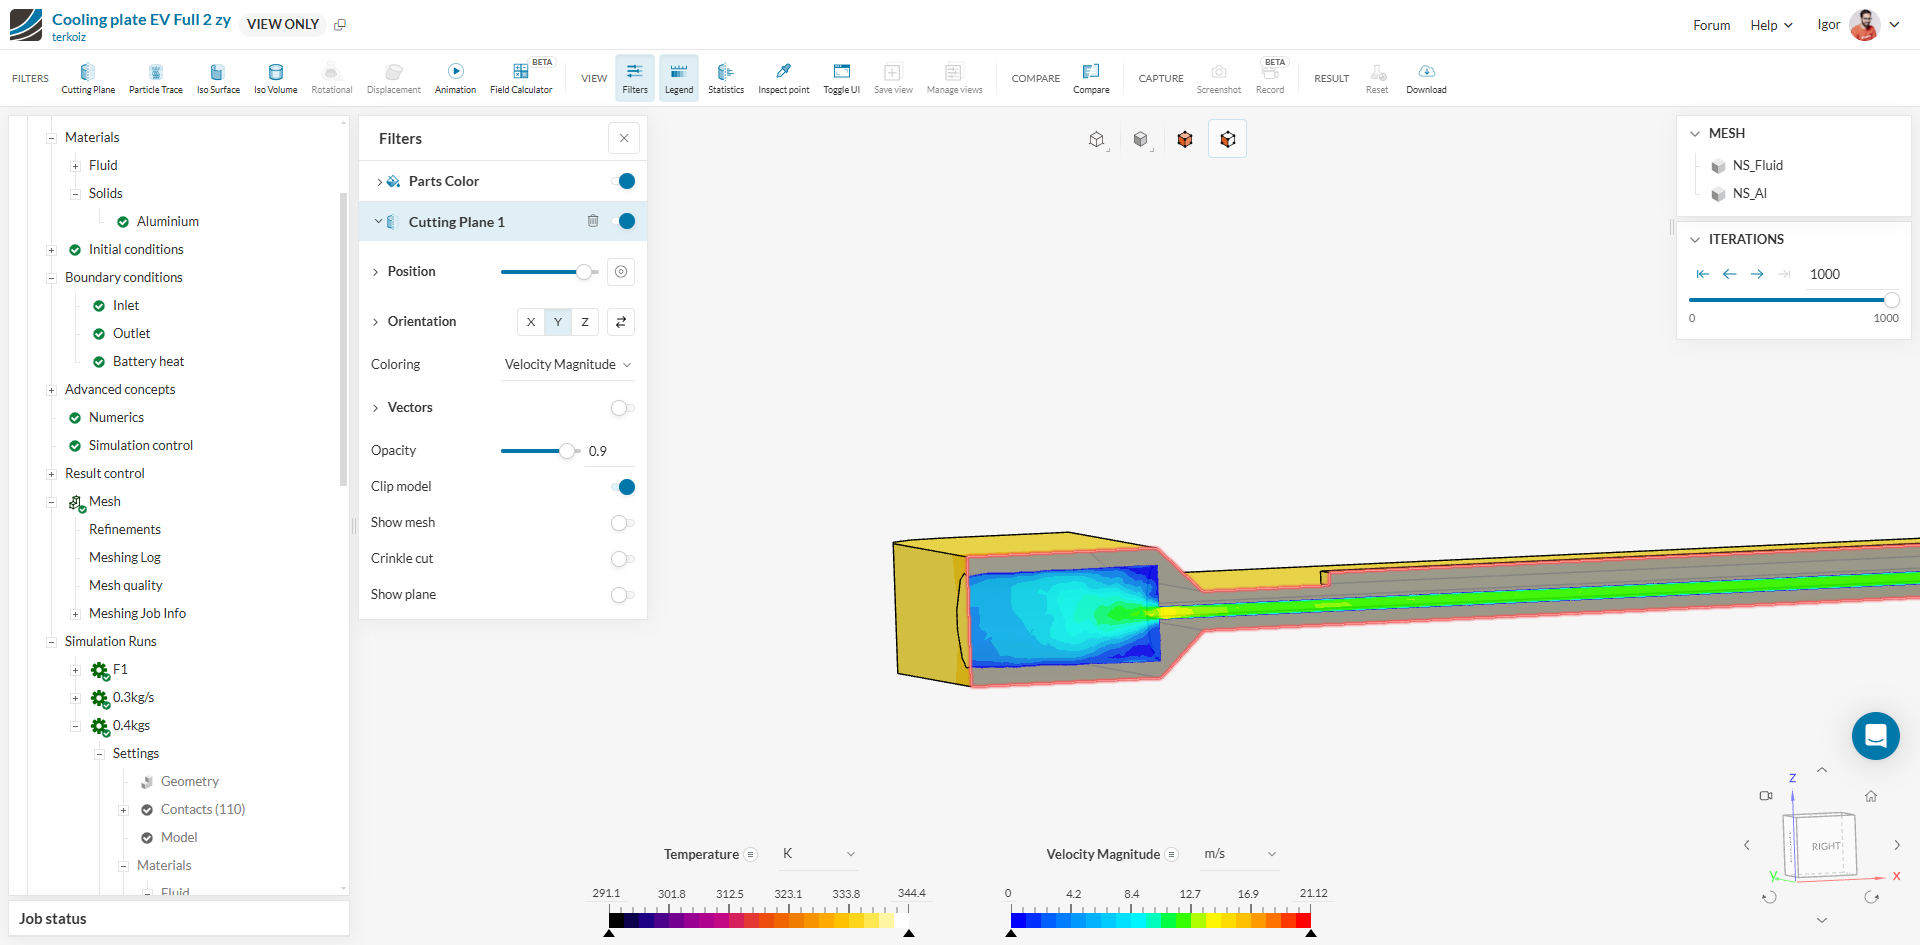
Task: Open the Coloring Velocity Magnitude dropdown
Action: (x=567, y=365)
